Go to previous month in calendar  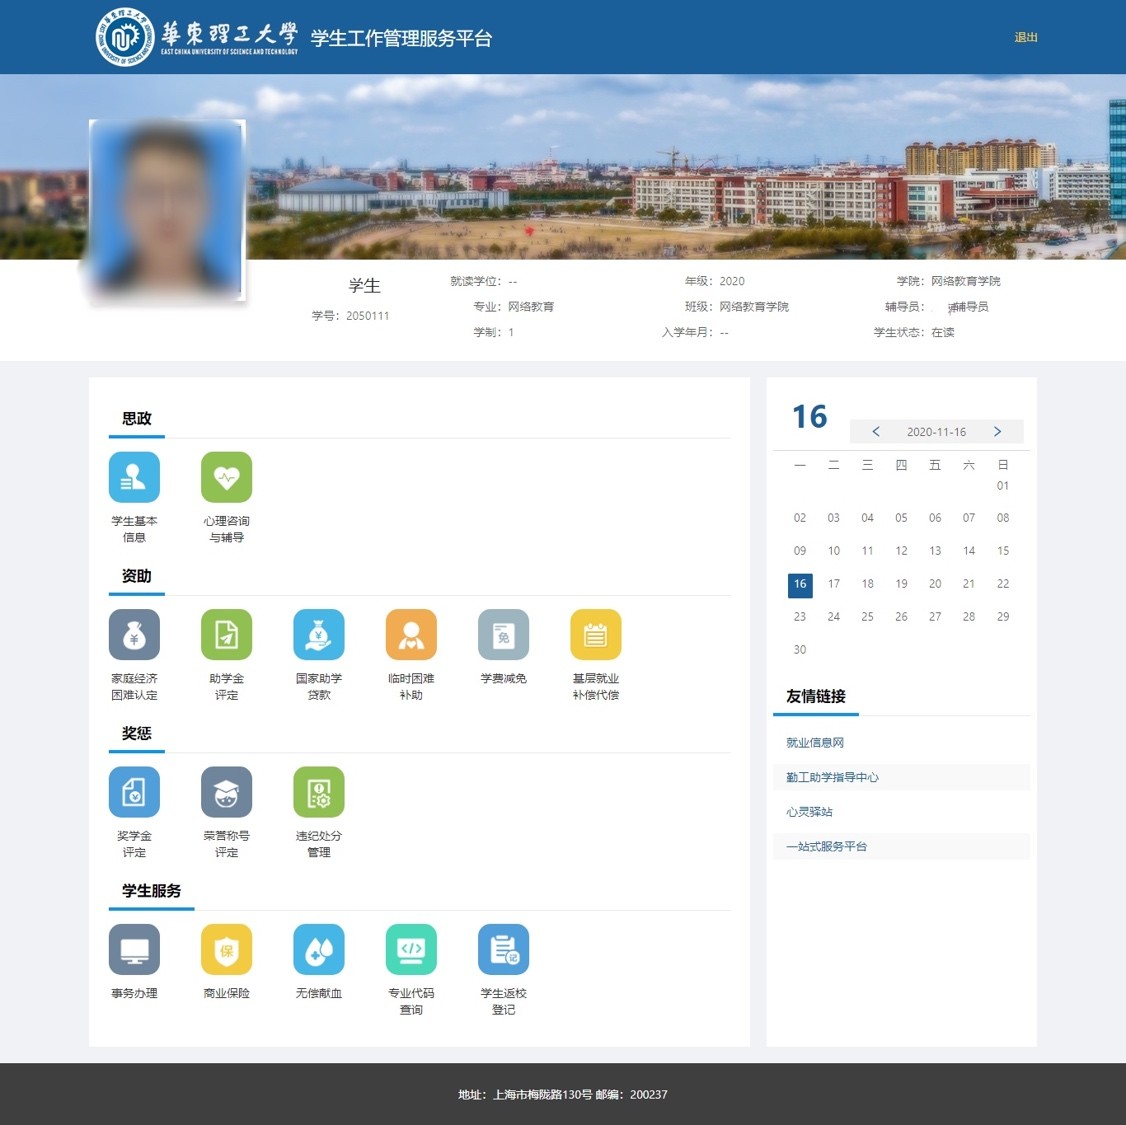876,432
